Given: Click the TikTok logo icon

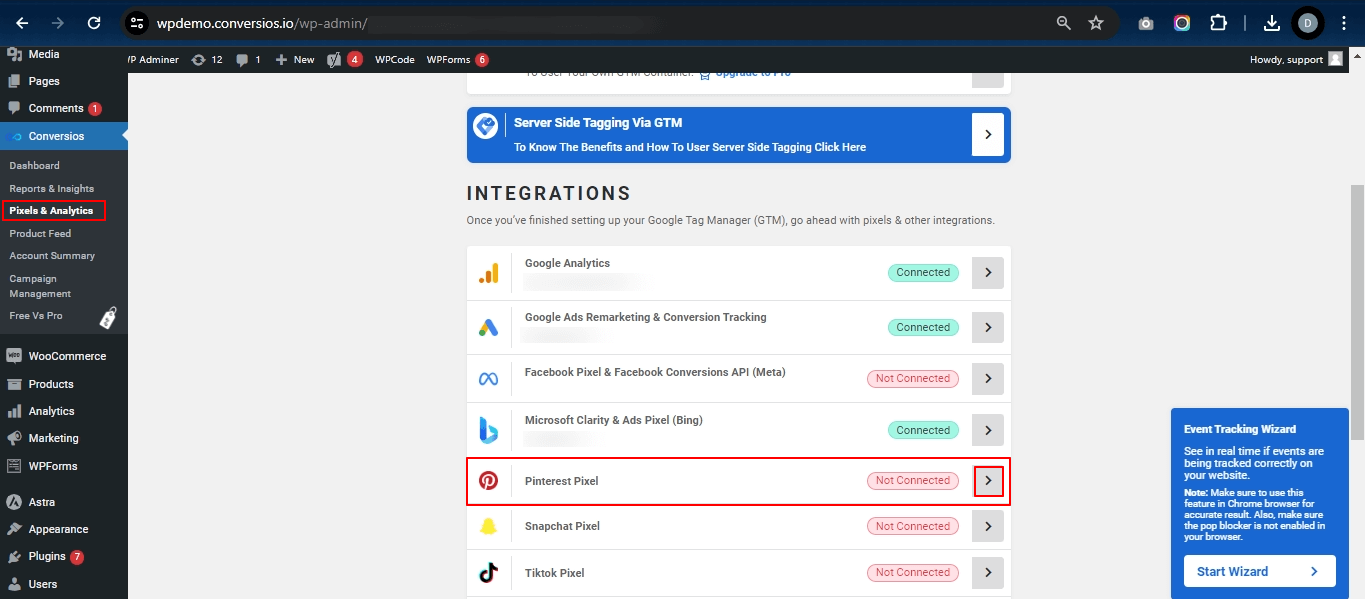Looking at the screenshot, I should pos(488,573).
